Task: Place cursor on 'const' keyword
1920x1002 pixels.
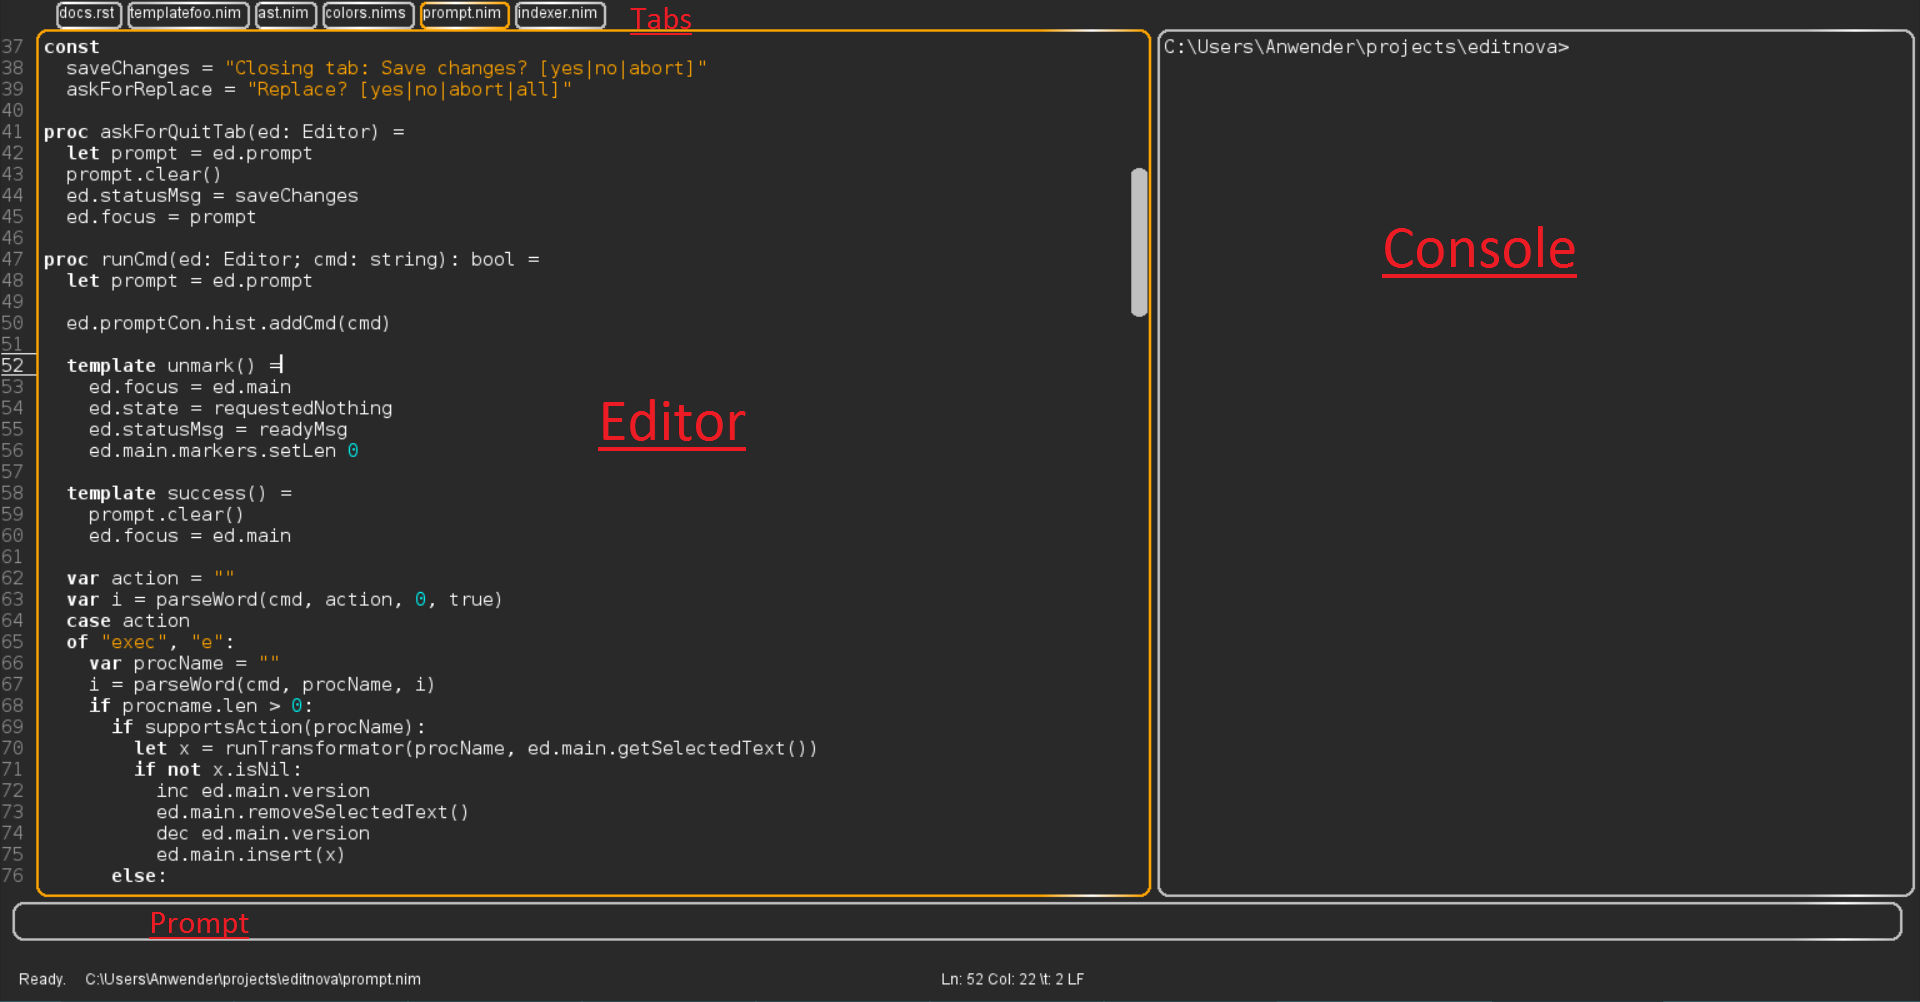Action: pyautogui.click(x=71, y=47)
